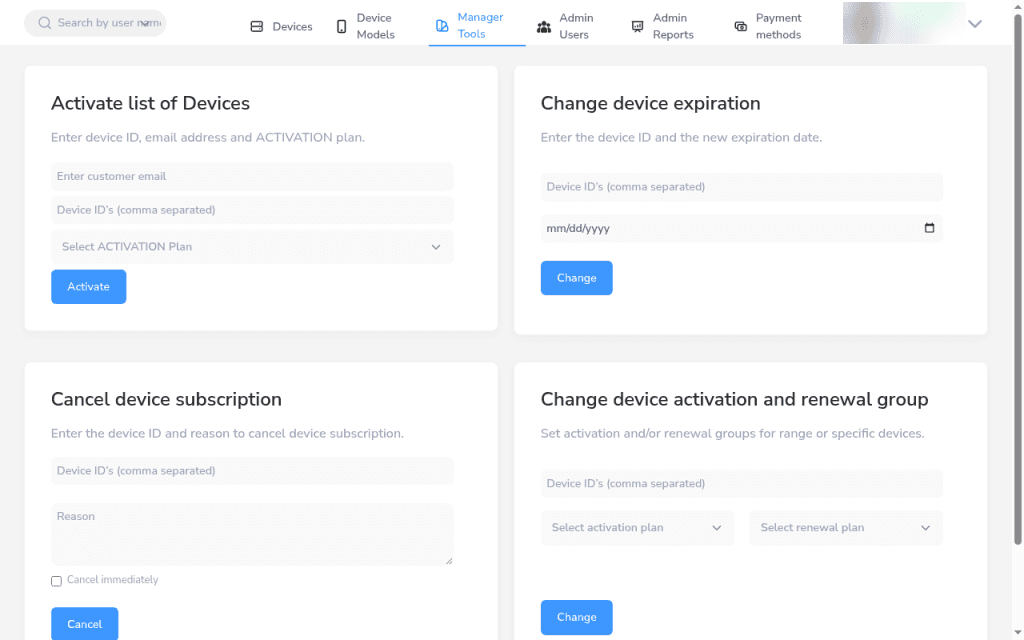Viewport: 1024px width, 640px height.
Task: Click the "Cancel device subscription" heading
Action: coord(167,399)
